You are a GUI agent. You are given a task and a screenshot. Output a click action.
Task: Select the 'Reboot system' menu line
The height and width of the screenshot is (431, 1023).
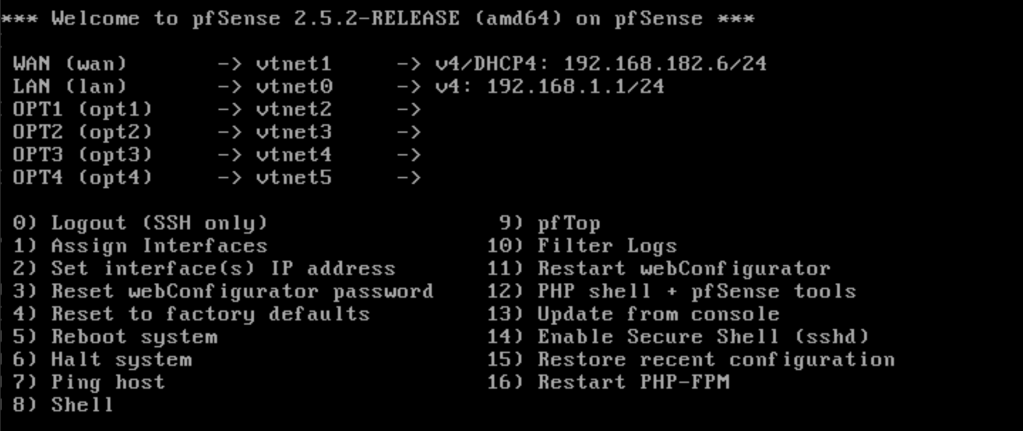point(134,337)
